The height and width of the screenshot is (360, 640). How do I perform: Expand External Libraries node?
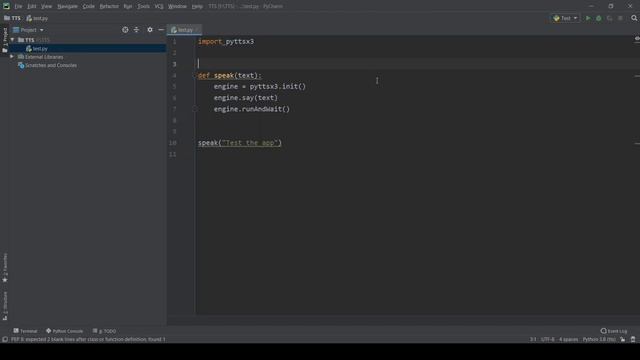(x=12, y=57)
